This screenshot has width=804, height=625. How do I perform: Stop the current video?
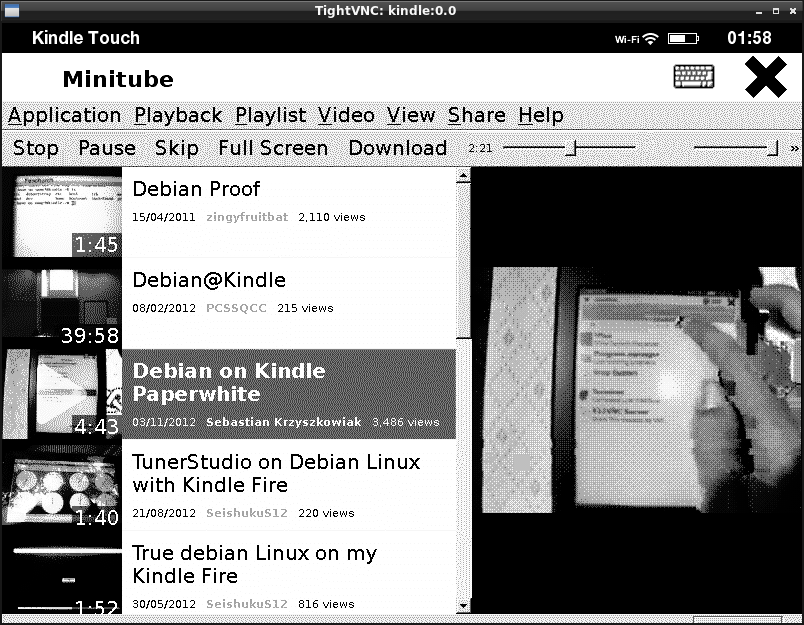[35, 148]
